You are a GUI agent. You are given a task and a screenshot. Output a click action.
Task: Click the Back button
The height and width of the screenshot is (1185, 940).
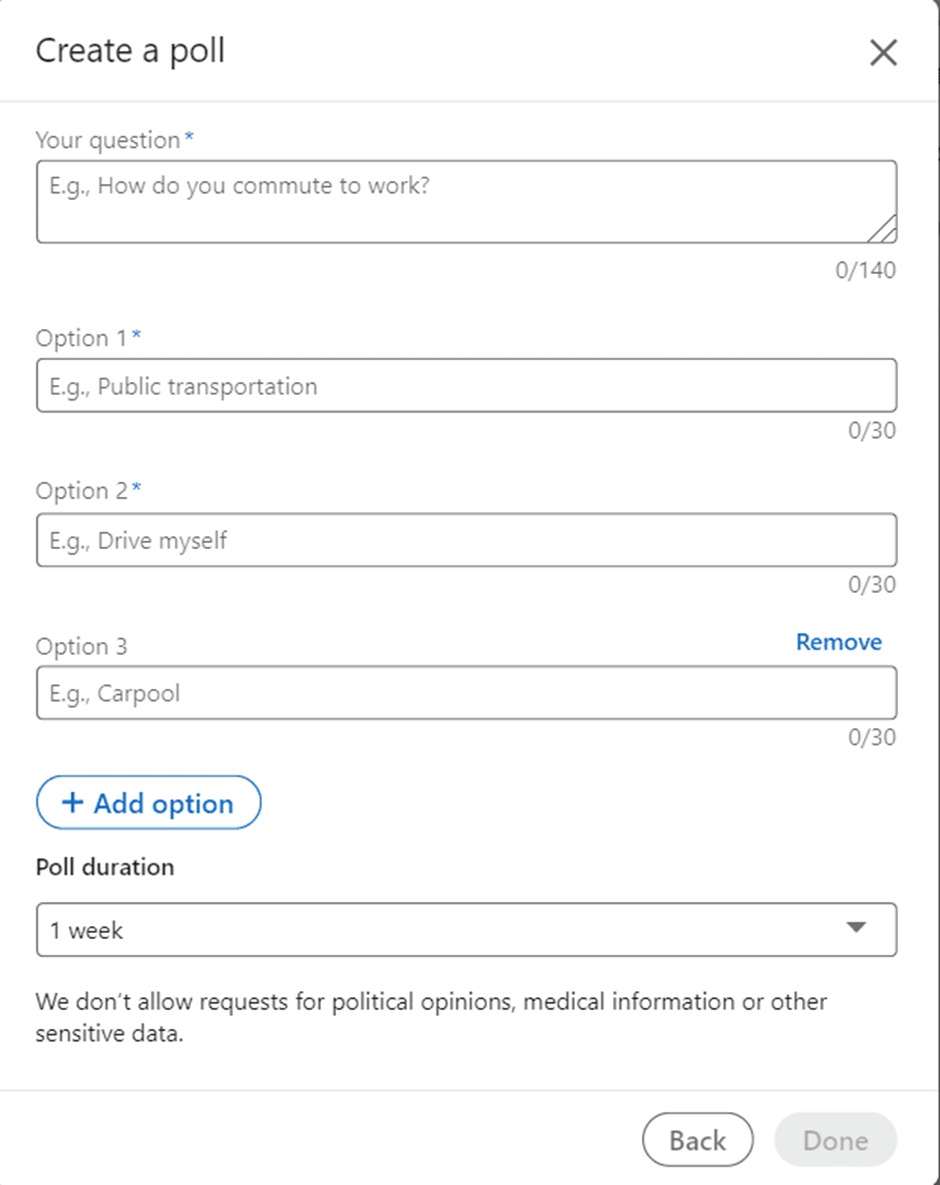coord(697,1140)
